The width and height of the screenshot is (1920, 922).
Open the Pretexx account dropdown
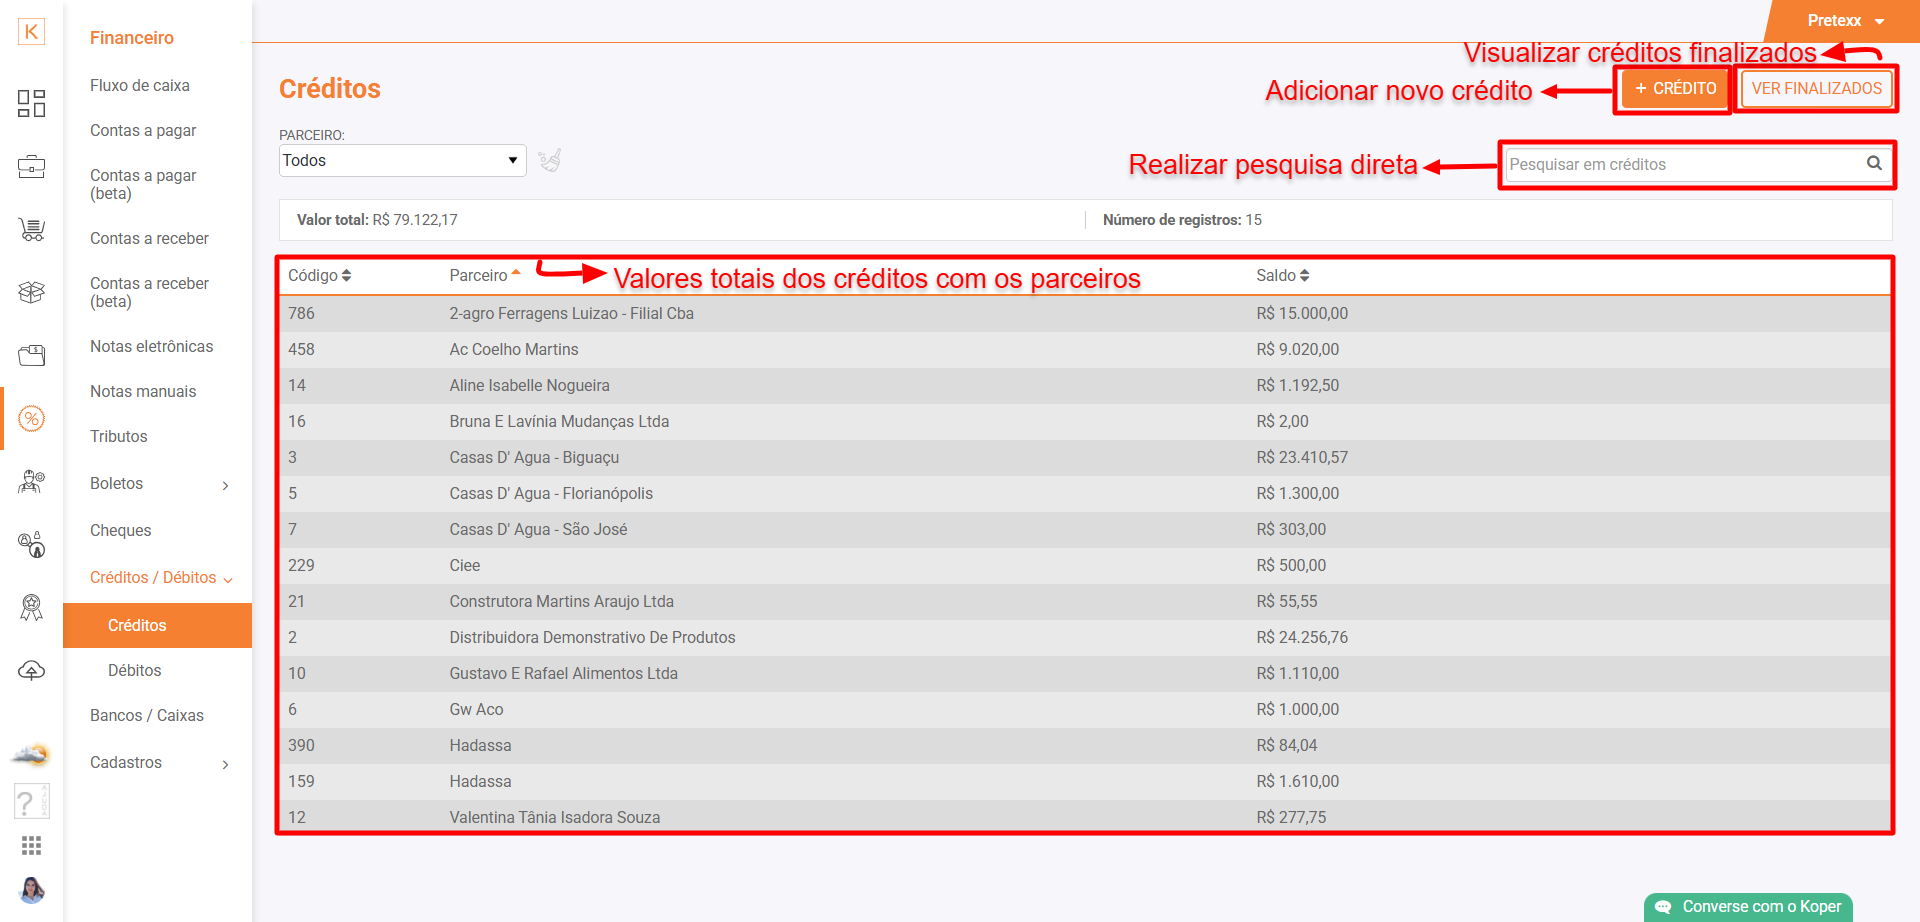coord(1845,21)
